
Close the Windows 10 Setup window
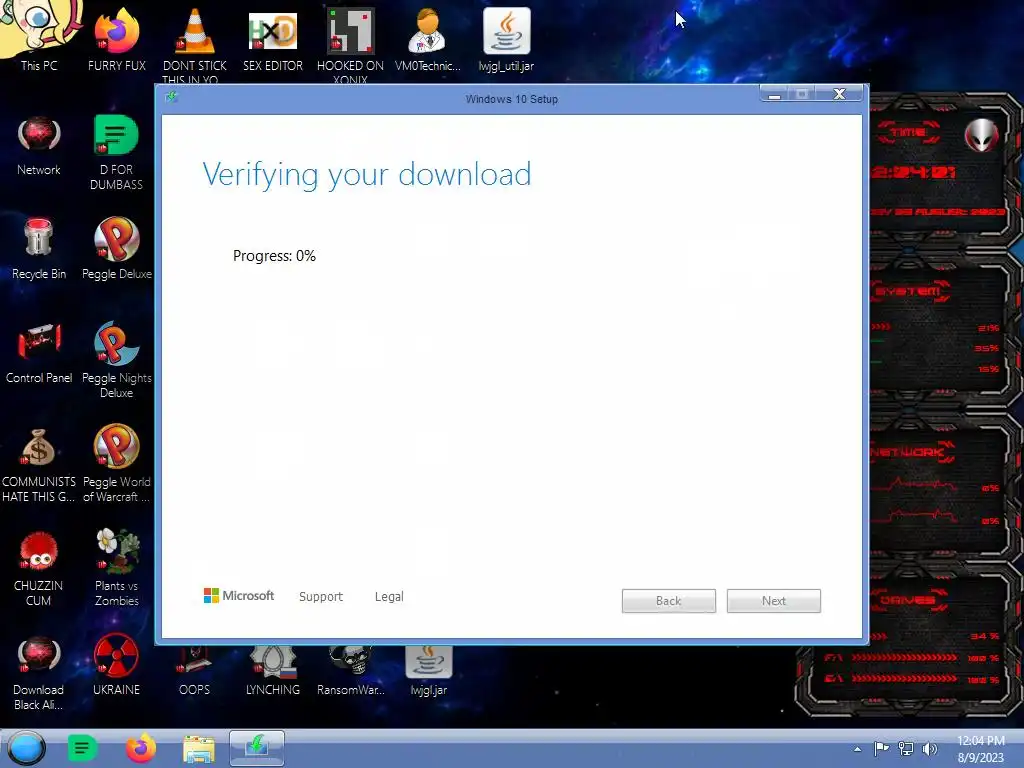point(839,94)
